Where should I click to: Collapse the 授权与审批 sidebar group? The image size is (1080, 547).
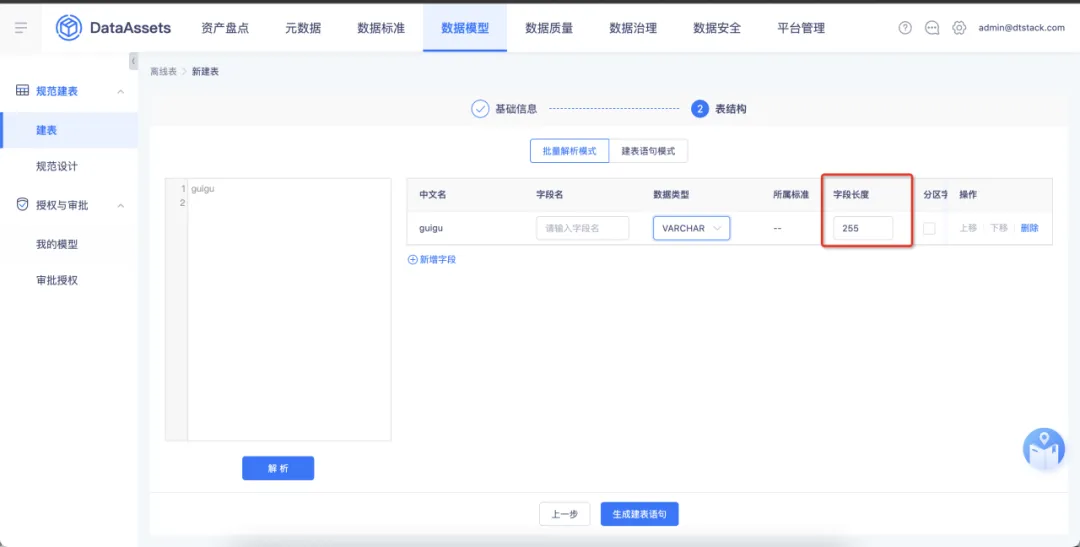click(121, 205)
